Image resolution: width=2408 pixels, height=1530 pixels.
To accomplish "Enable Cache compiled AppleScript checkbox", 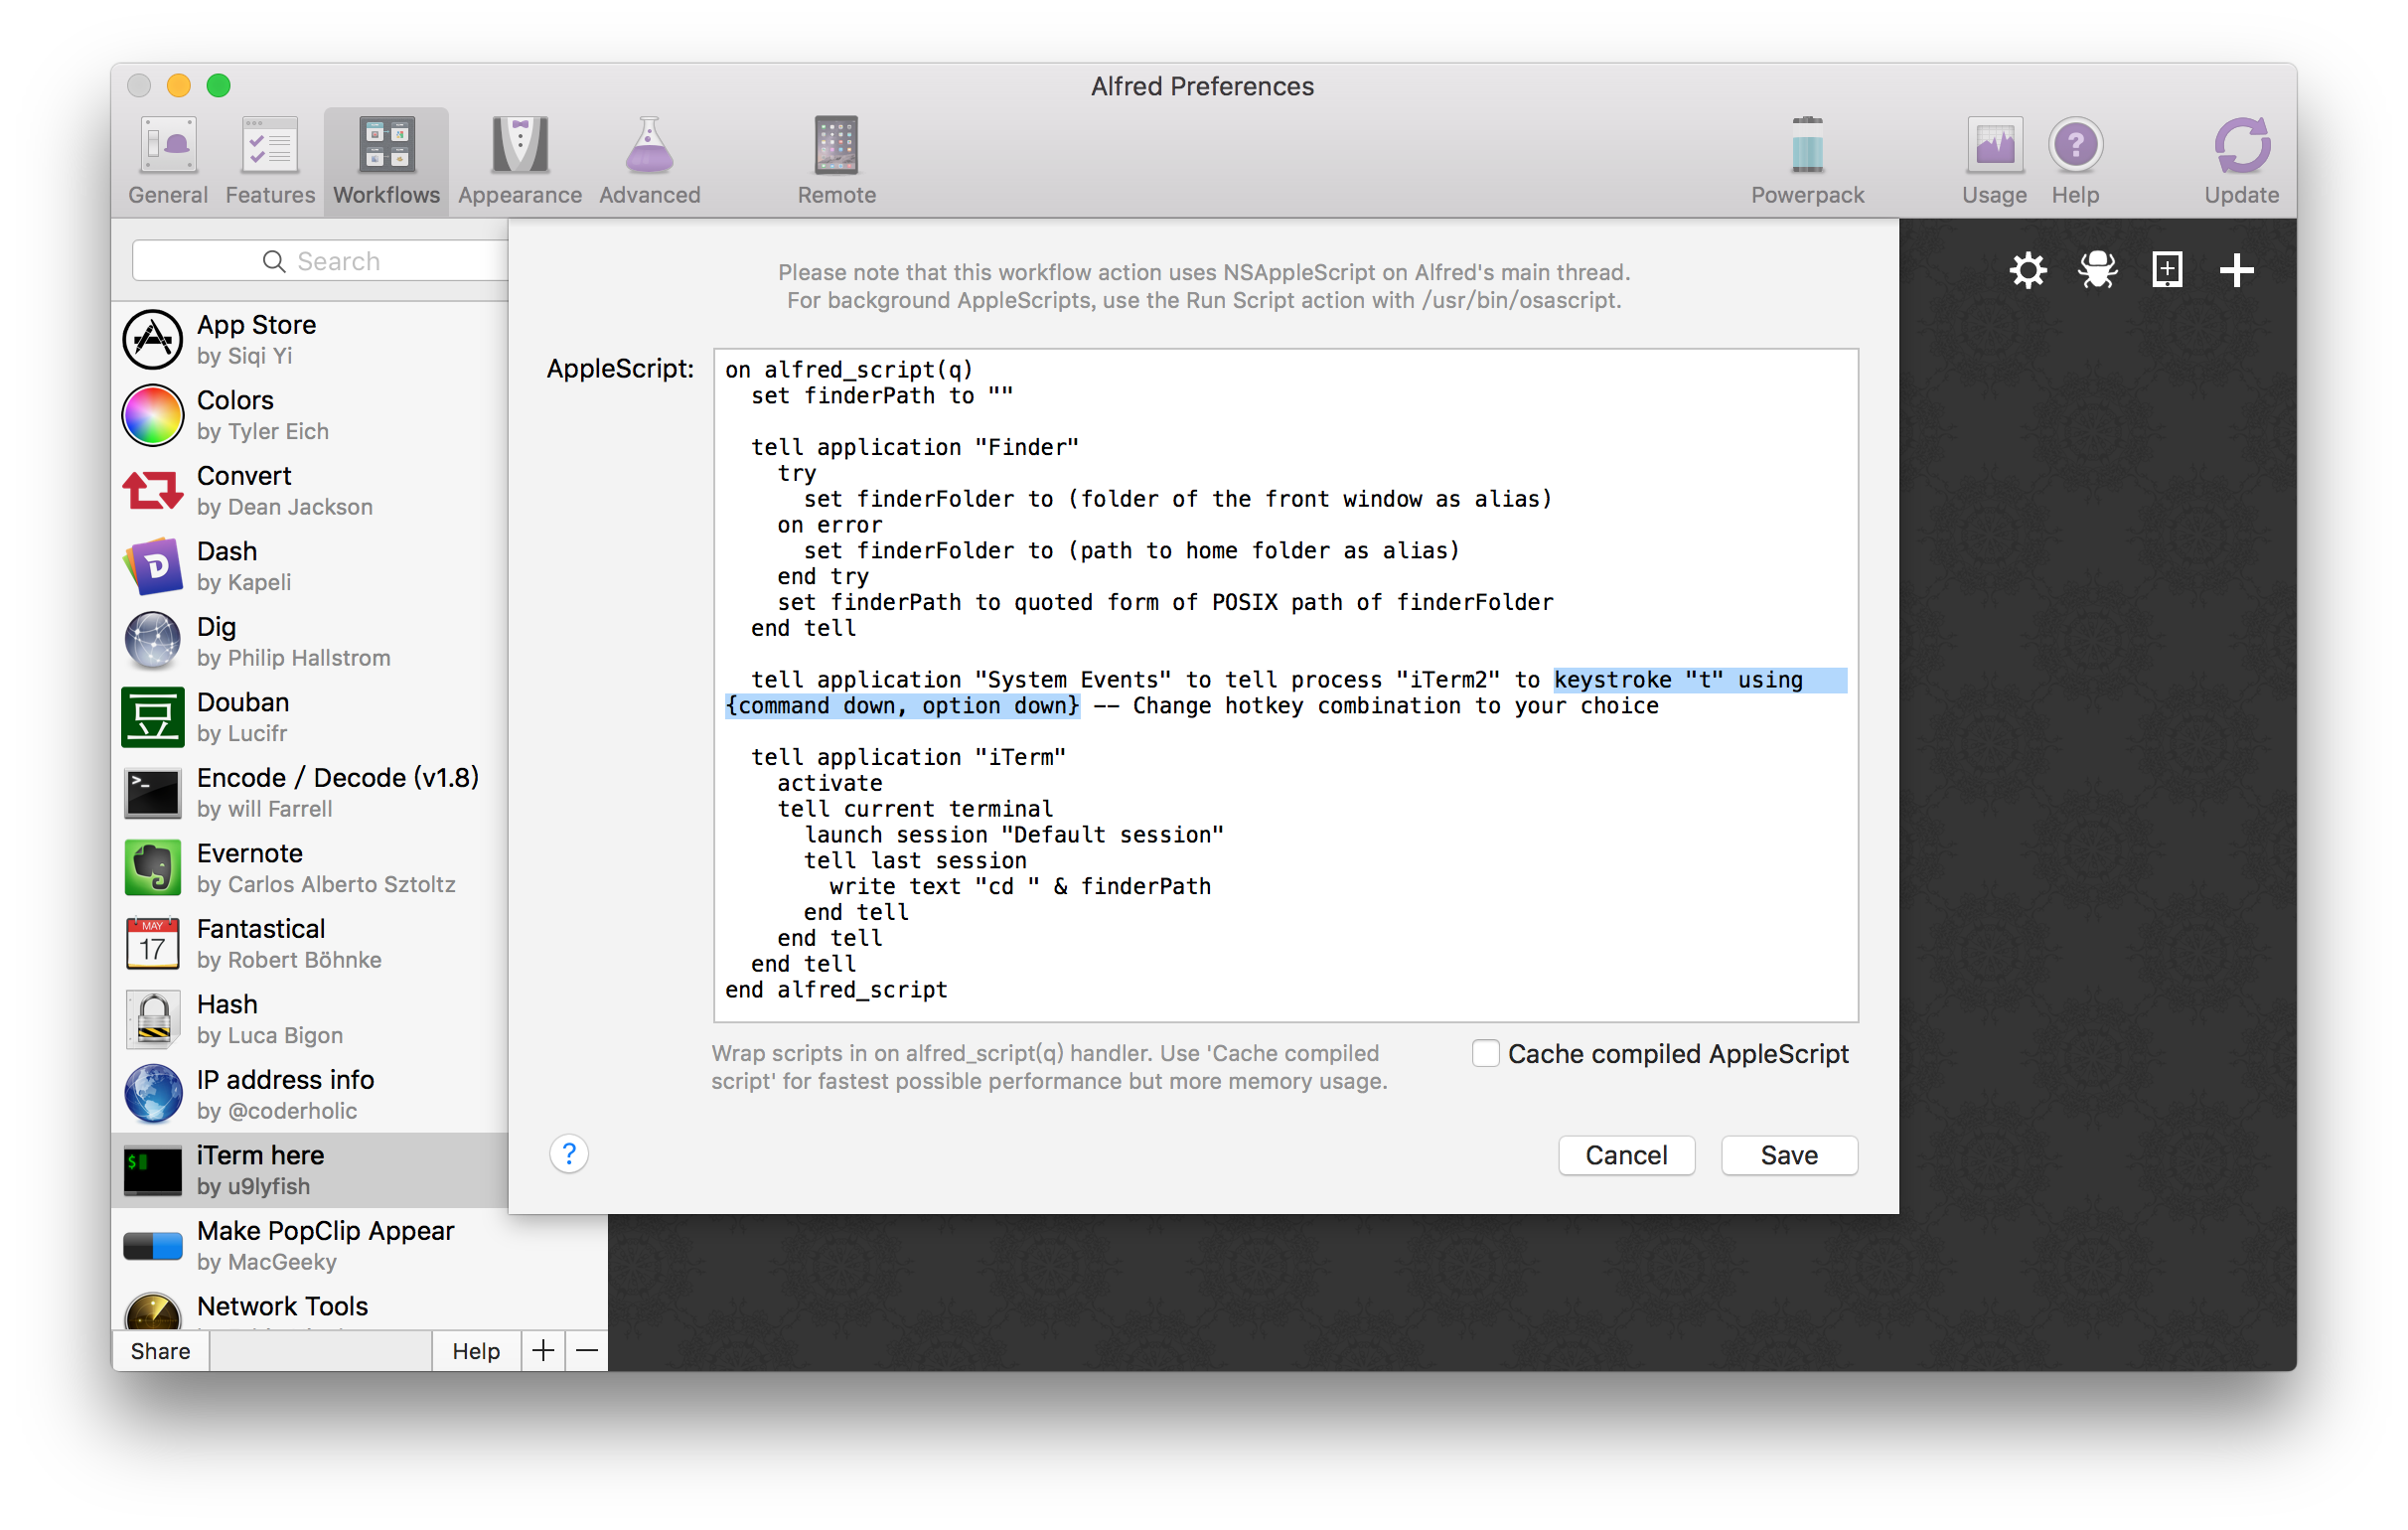I will pos(1485,1053).
